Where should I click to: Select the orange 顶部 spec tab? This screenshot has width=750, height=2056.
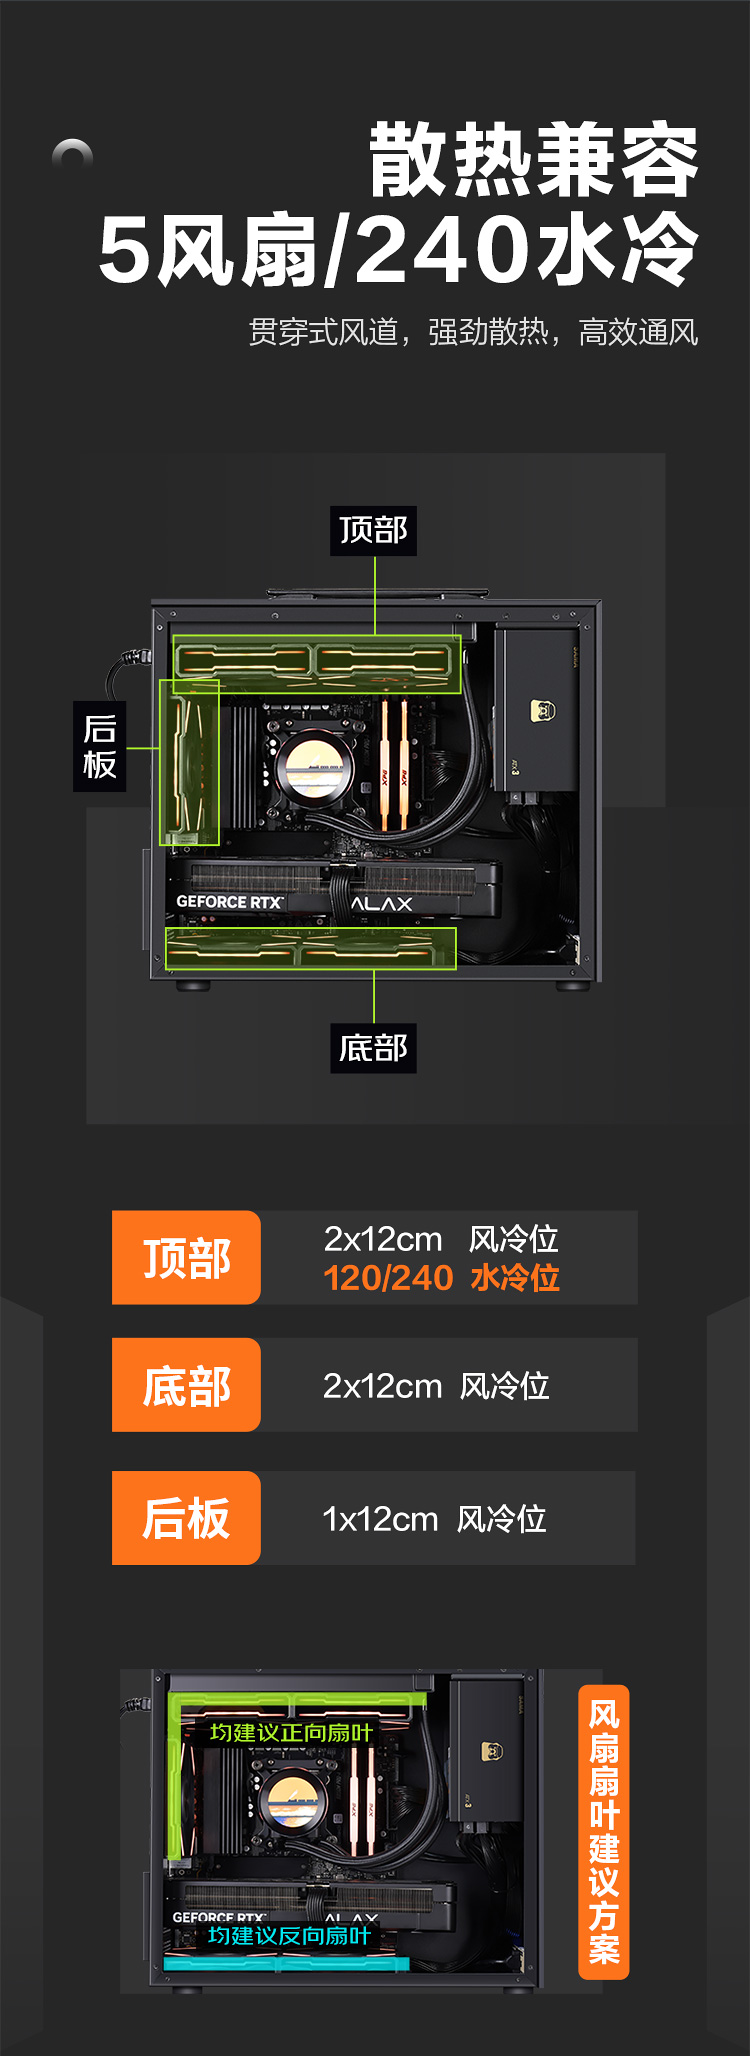(x=186, y=1257)
